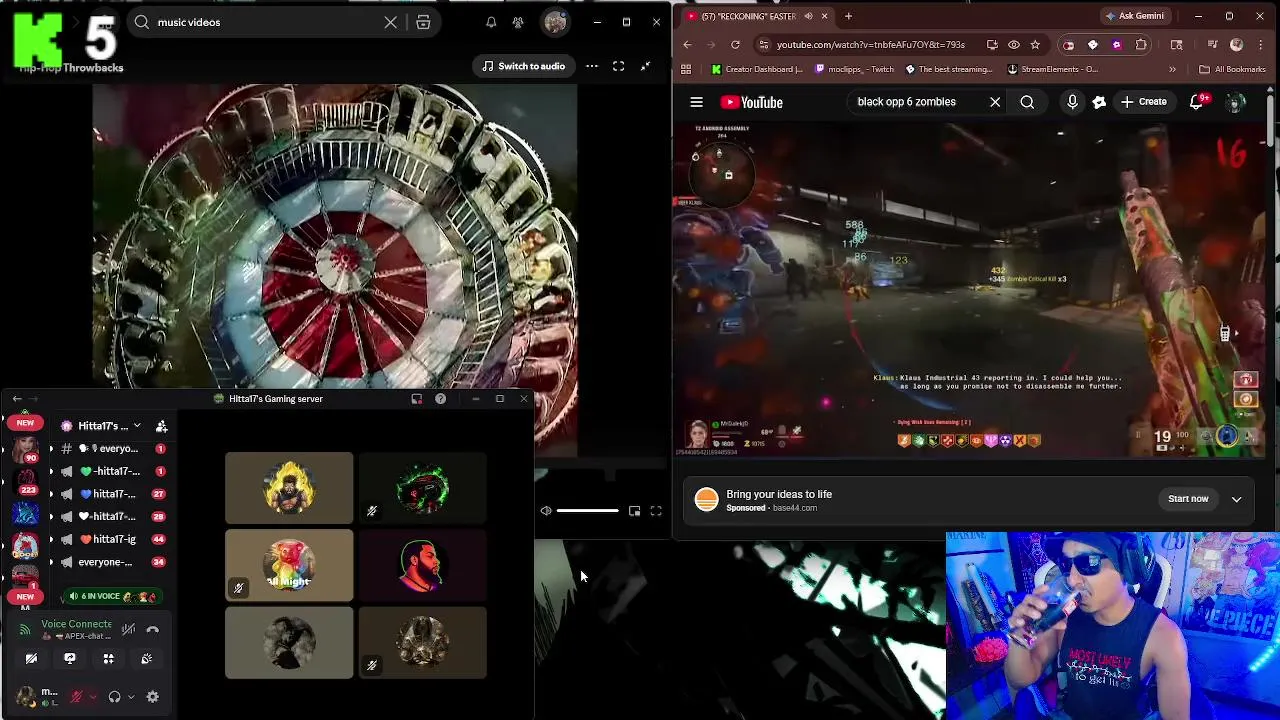Open Discord help question mark

[440, 399]
